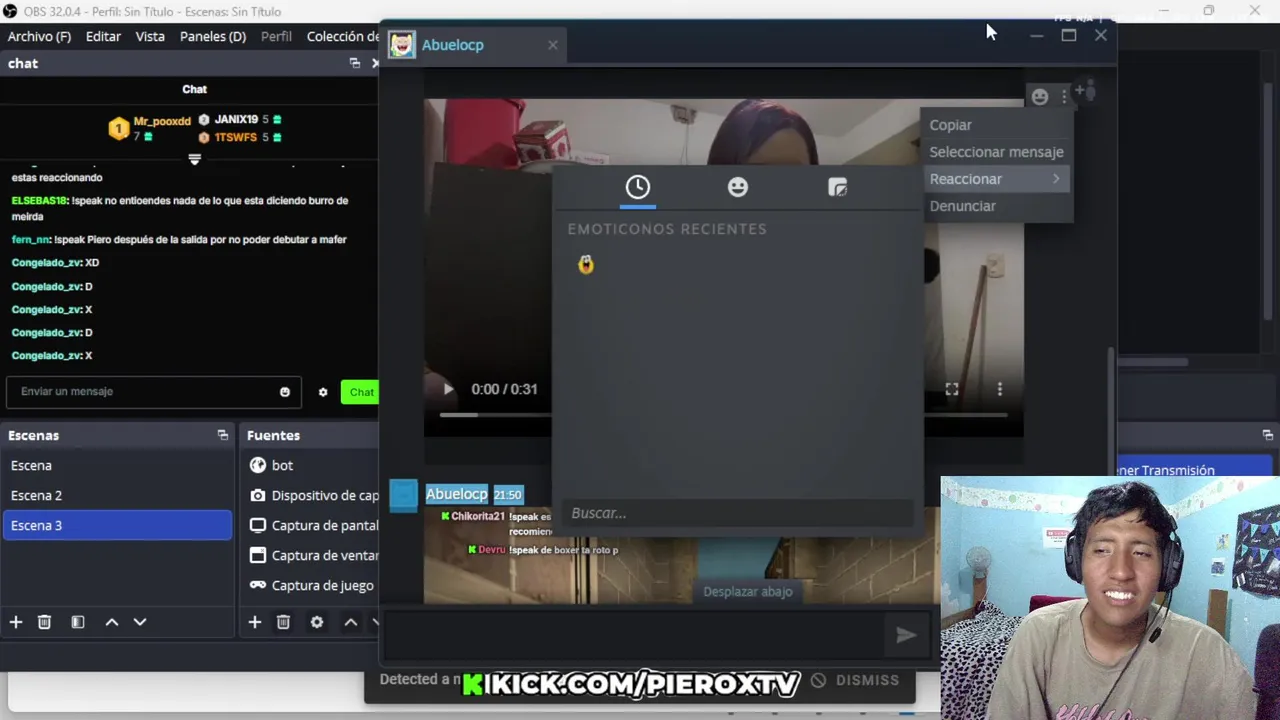Image resolution: width=1280 pixels, height=720 pixels.
Task: Open the Paneles (D) menu
Action: coord(213,36)
